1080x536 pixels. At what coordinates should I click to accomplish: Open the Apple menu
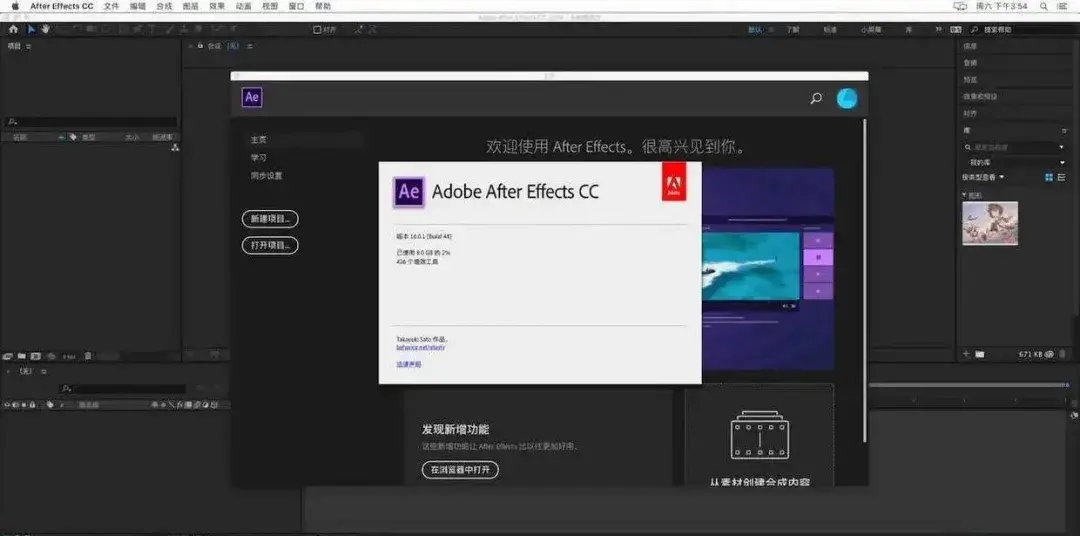15,6
